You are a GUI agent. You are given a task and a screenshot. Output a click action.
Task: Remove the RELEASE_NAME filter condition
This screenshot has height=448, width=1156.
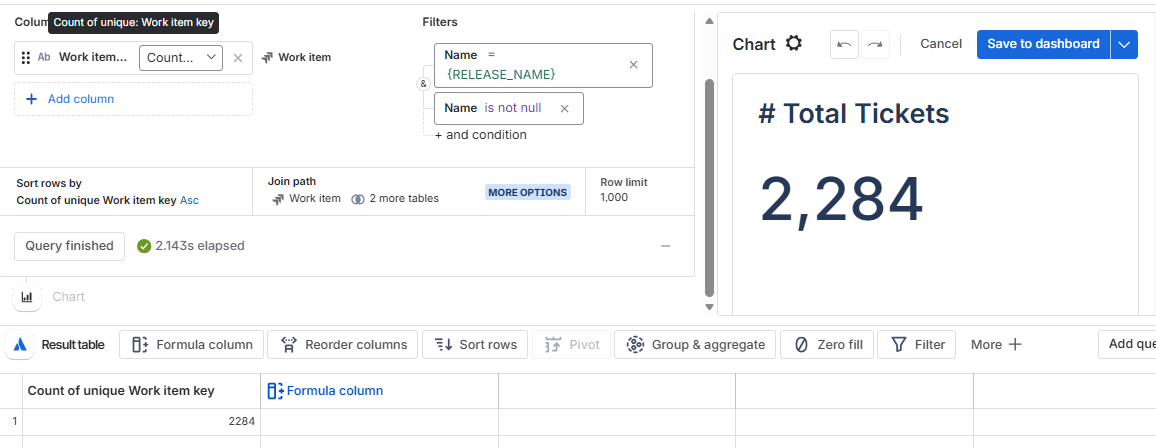[x=633, y=65]
